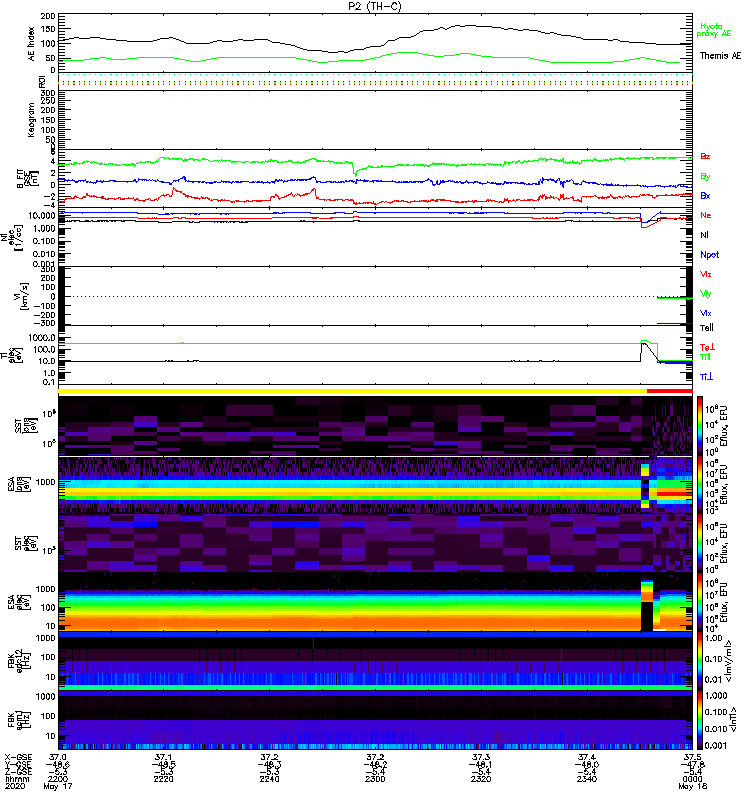Click the green "By" legend entry
This screenshot has width=750, height=800.
point(705,177)
